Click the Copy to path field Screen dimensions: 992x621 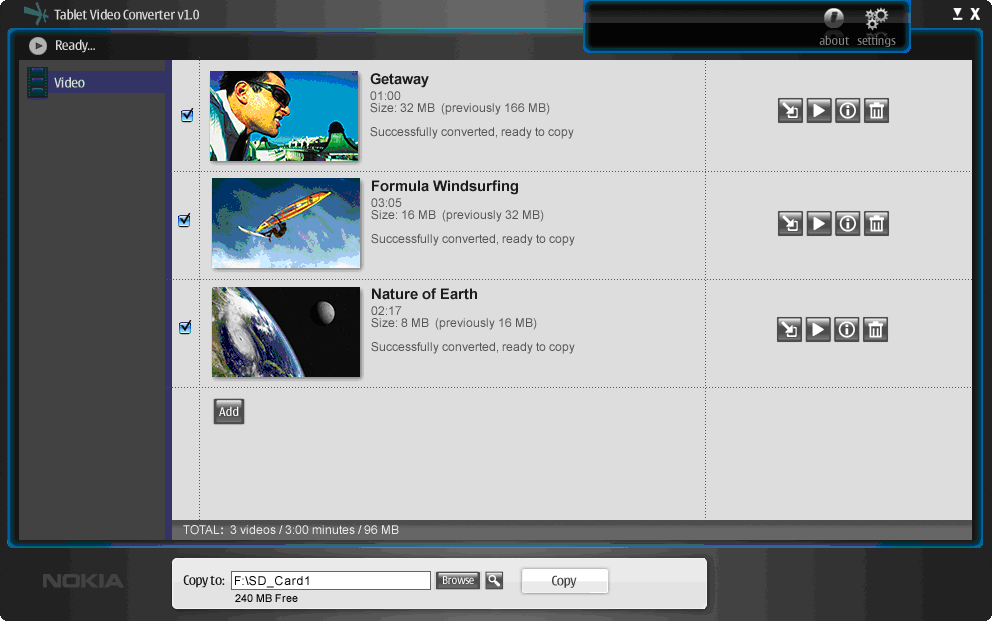[330, 581]
